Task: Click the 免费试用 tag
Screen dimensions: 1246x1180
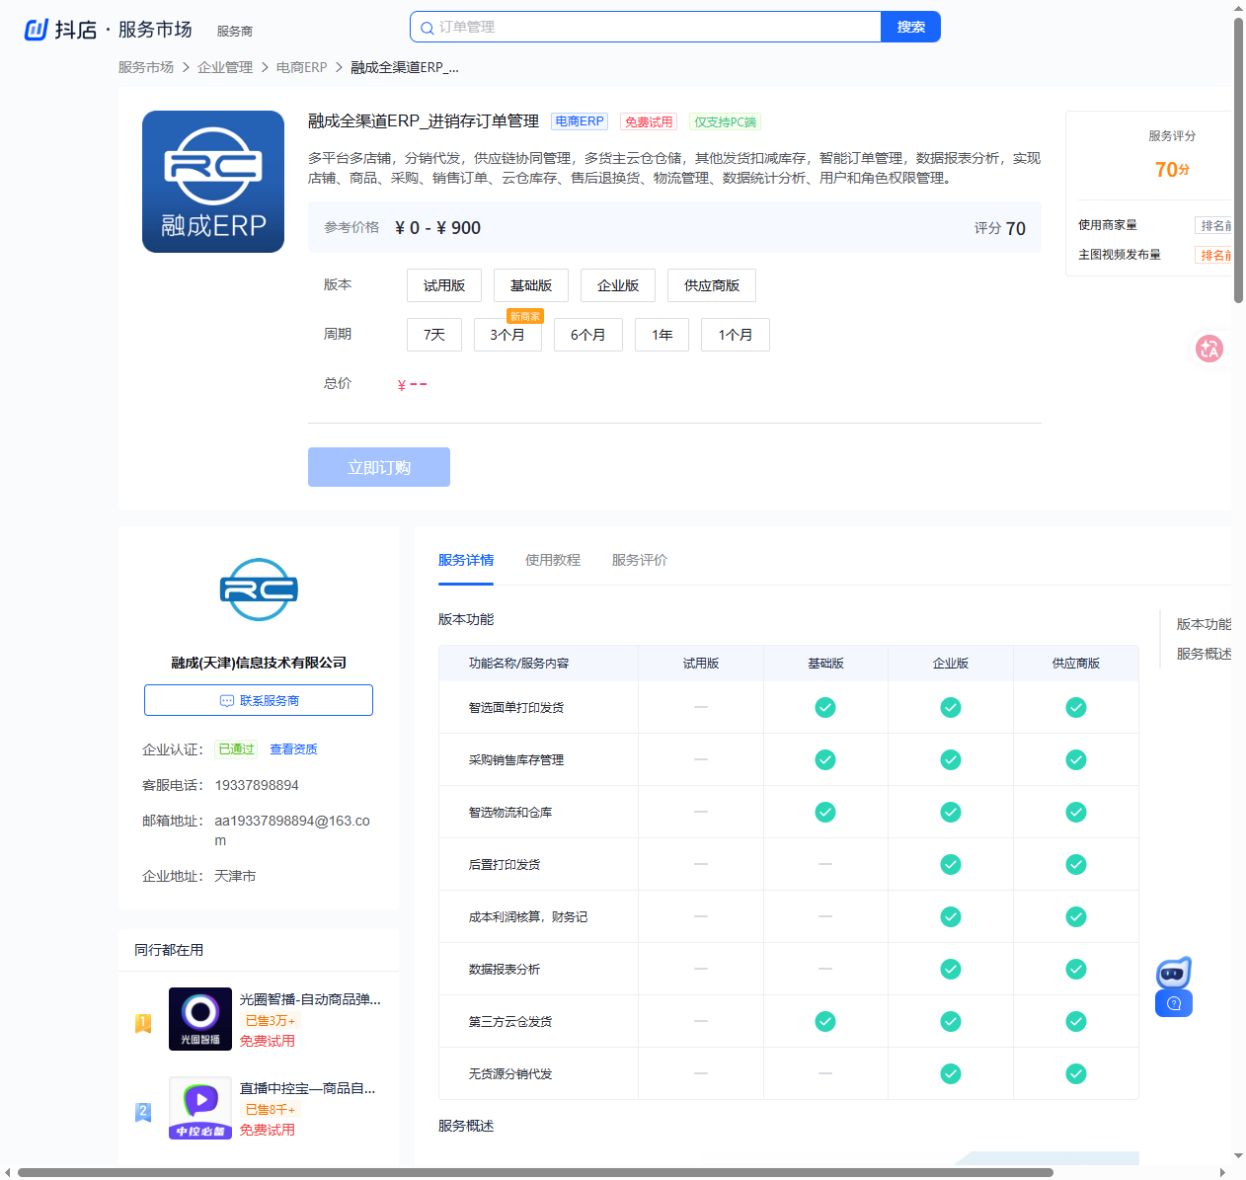Action: click(648, 122)
